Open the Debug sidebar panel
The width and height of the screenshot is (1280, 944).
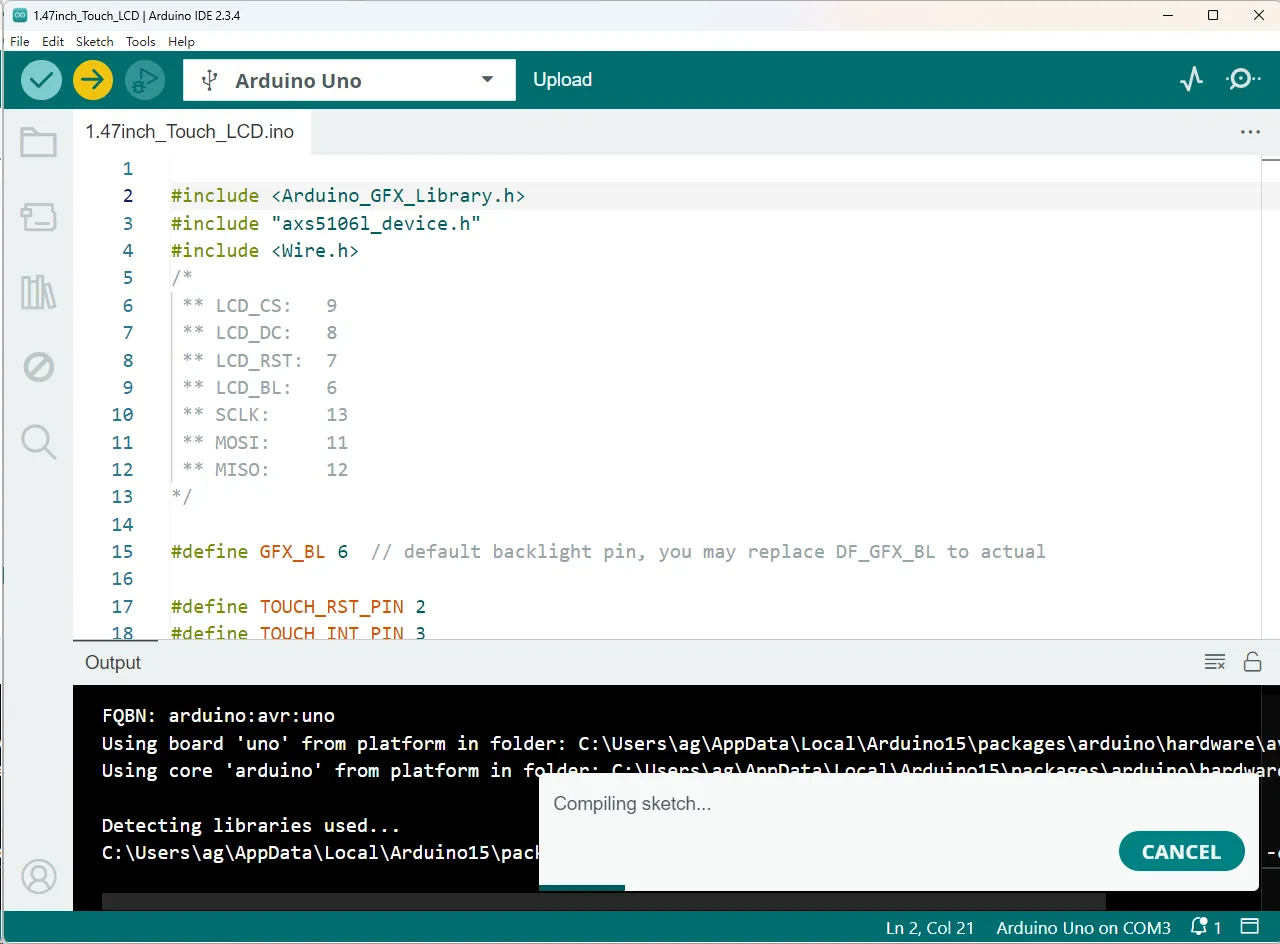(x=38, y=367)
